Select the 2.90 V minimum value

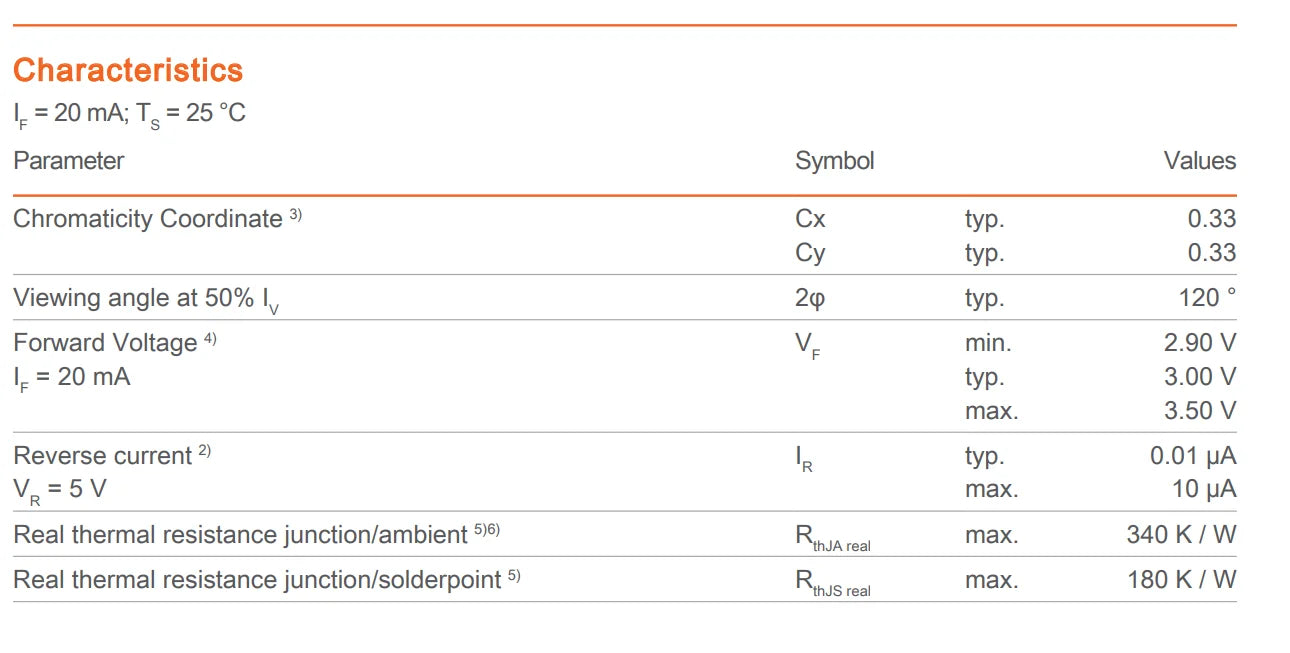point(1200,343)
